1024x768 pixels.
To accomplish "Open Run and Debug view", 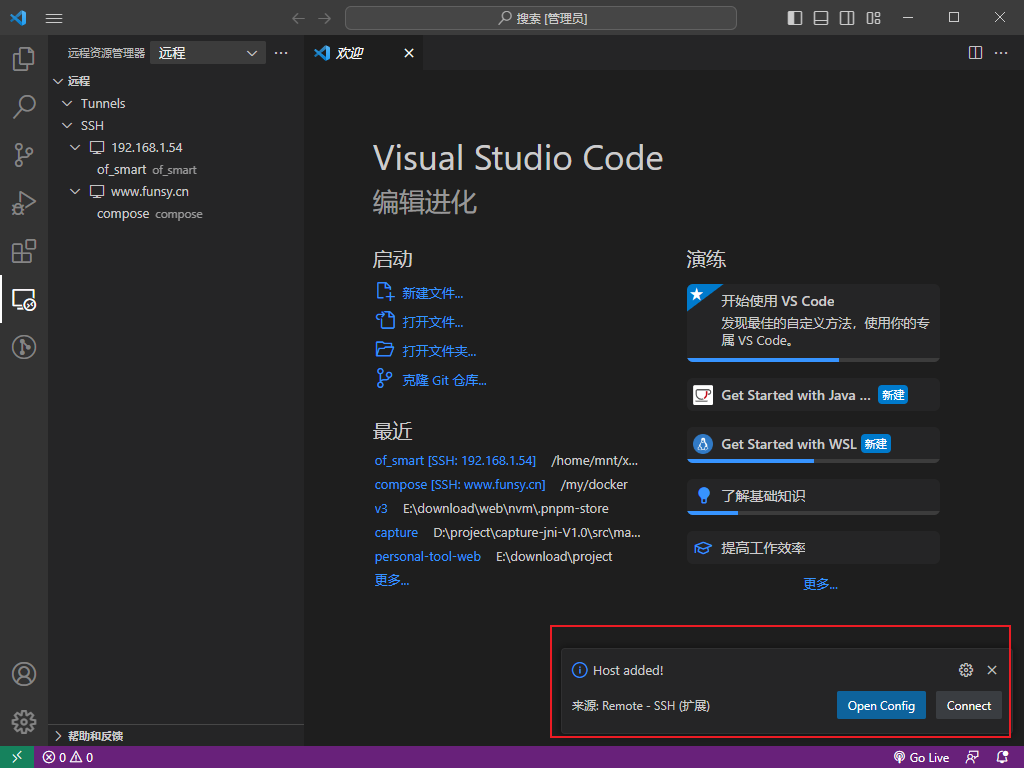I will (24, 203).
